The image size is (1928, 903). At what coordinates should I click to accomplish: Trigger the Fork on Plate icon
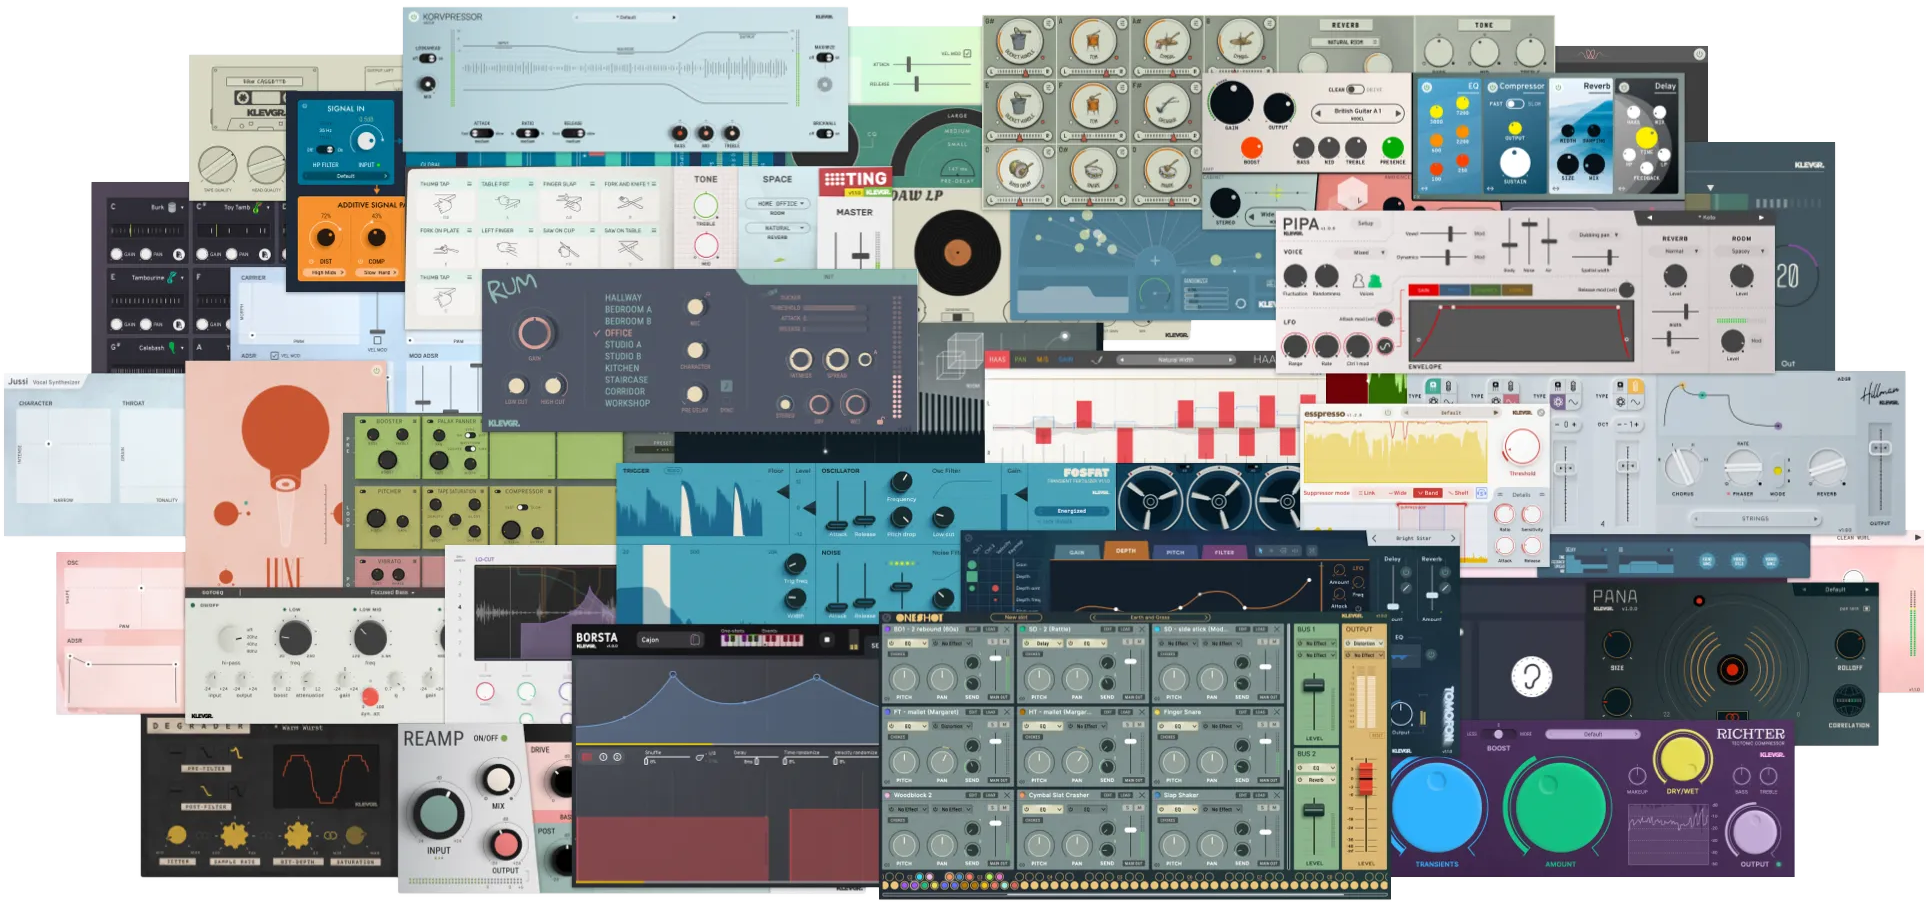coord(445,250)
